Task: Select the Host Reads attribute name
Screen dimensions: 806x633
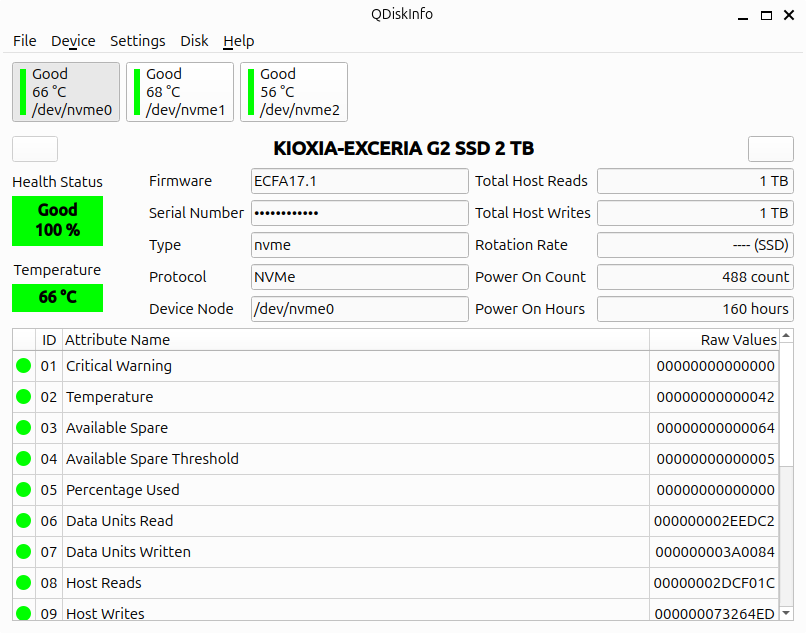Action: pos(103,583)
